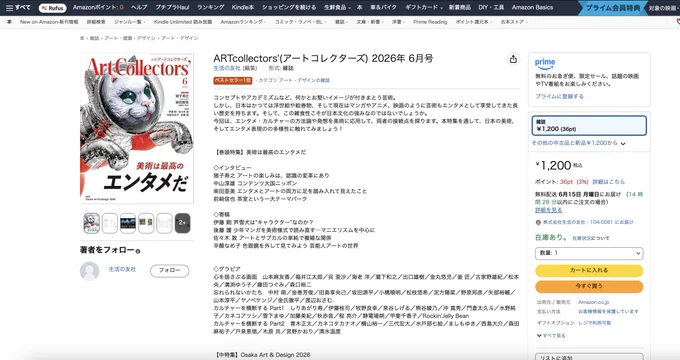Click the Amazon.co.jp seller link
This screenshot has width=680, height=360.
click(x=593, y=302)
